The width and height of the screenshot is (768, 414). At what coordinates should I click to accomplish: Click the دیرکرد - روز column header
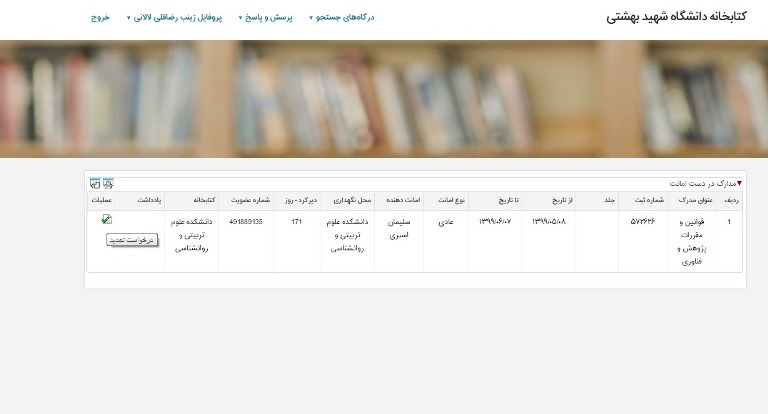(x=297, y=199)
